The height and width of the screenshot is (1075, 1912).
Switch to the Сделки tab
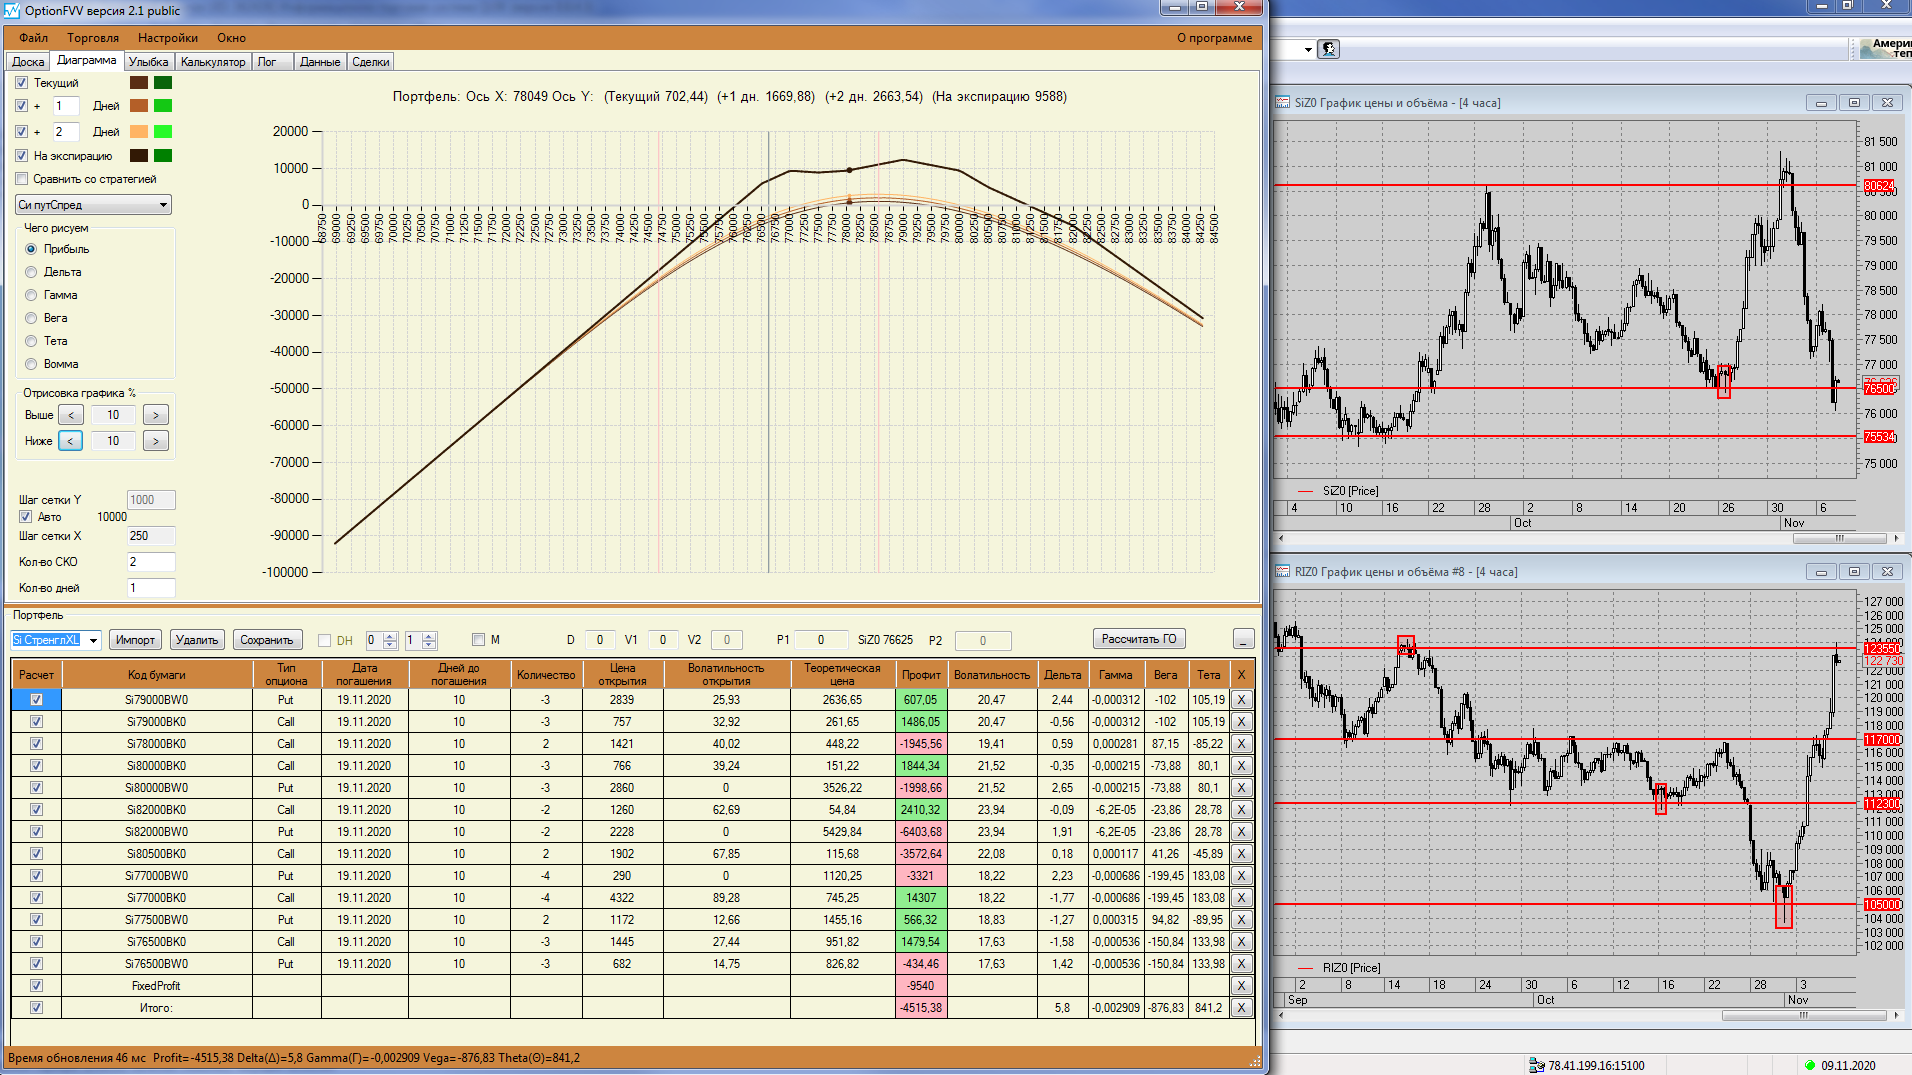pos(371,62)
